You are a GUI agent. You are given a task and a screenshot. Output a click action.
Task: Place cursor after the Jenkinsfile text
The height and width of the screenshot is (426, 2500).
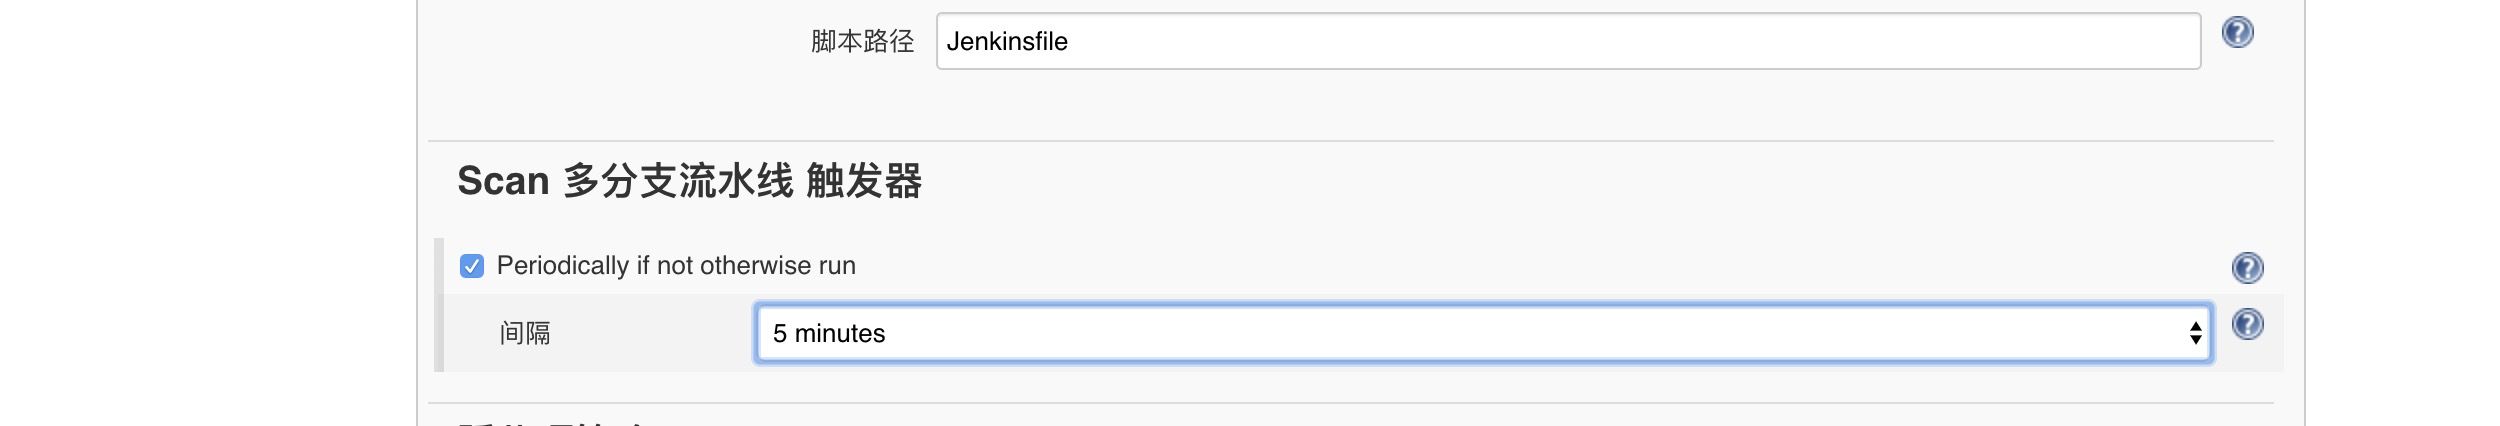1070,42
